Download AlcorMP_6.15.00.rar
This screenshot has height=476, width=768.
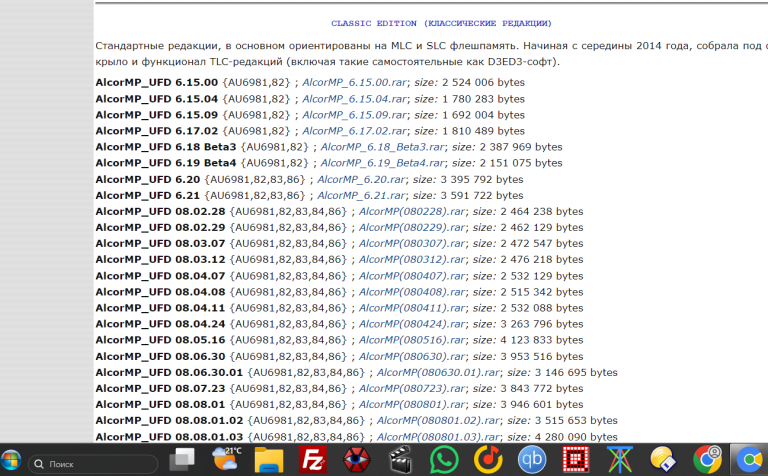[355, 82]
